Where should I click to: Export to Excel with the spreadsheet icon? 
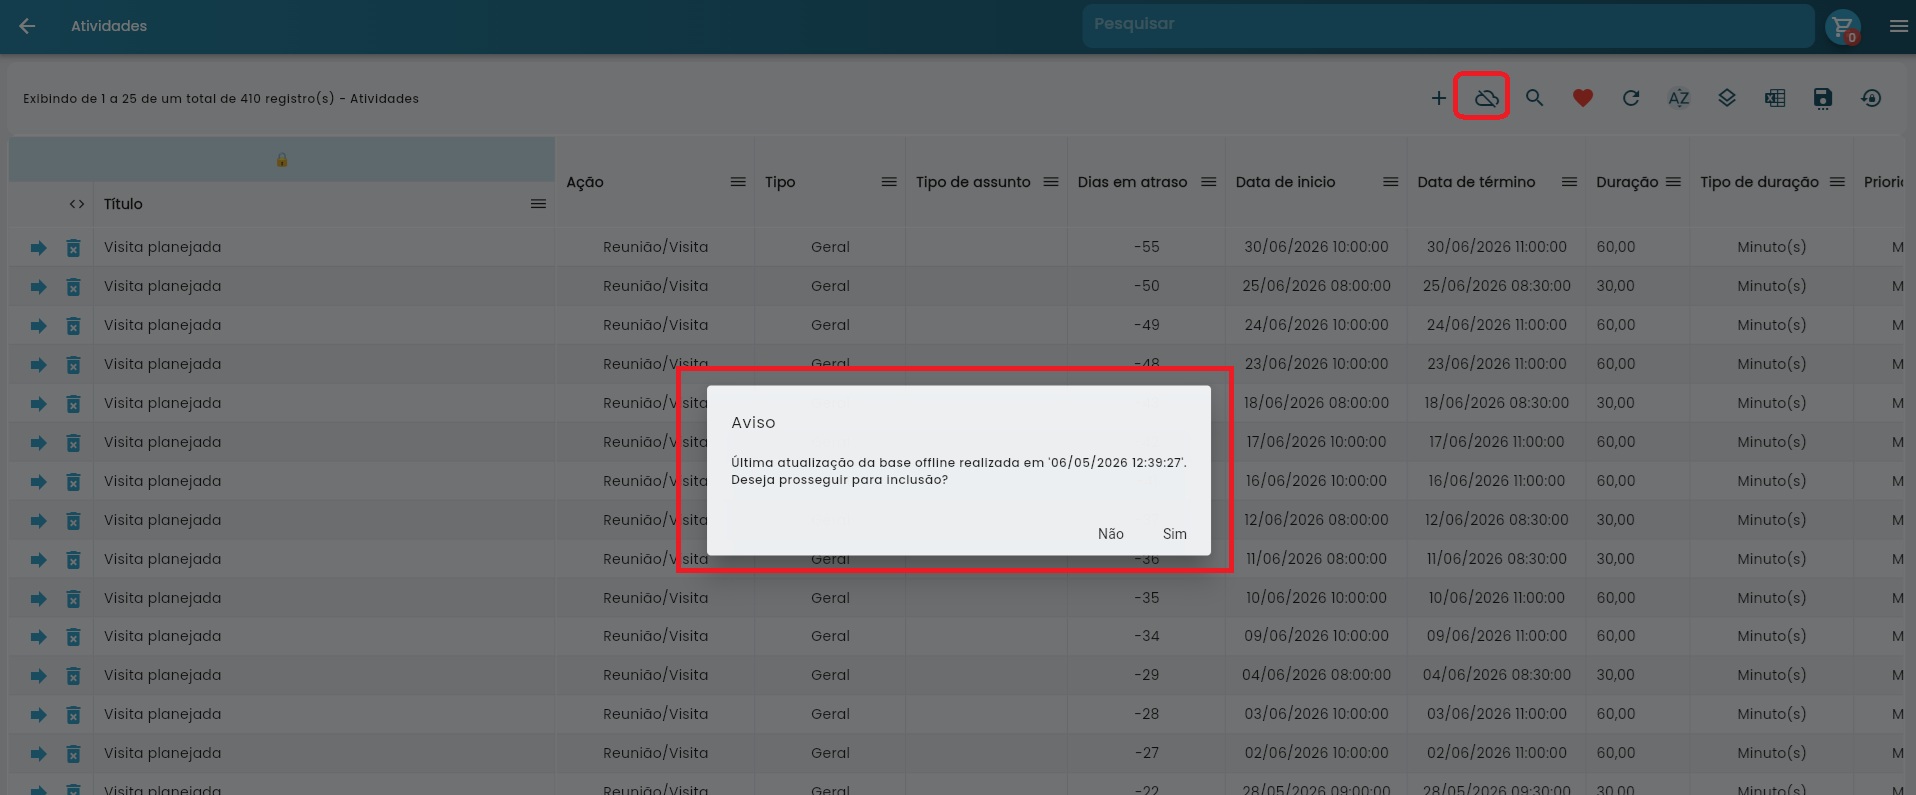(x=1774, y=98)
